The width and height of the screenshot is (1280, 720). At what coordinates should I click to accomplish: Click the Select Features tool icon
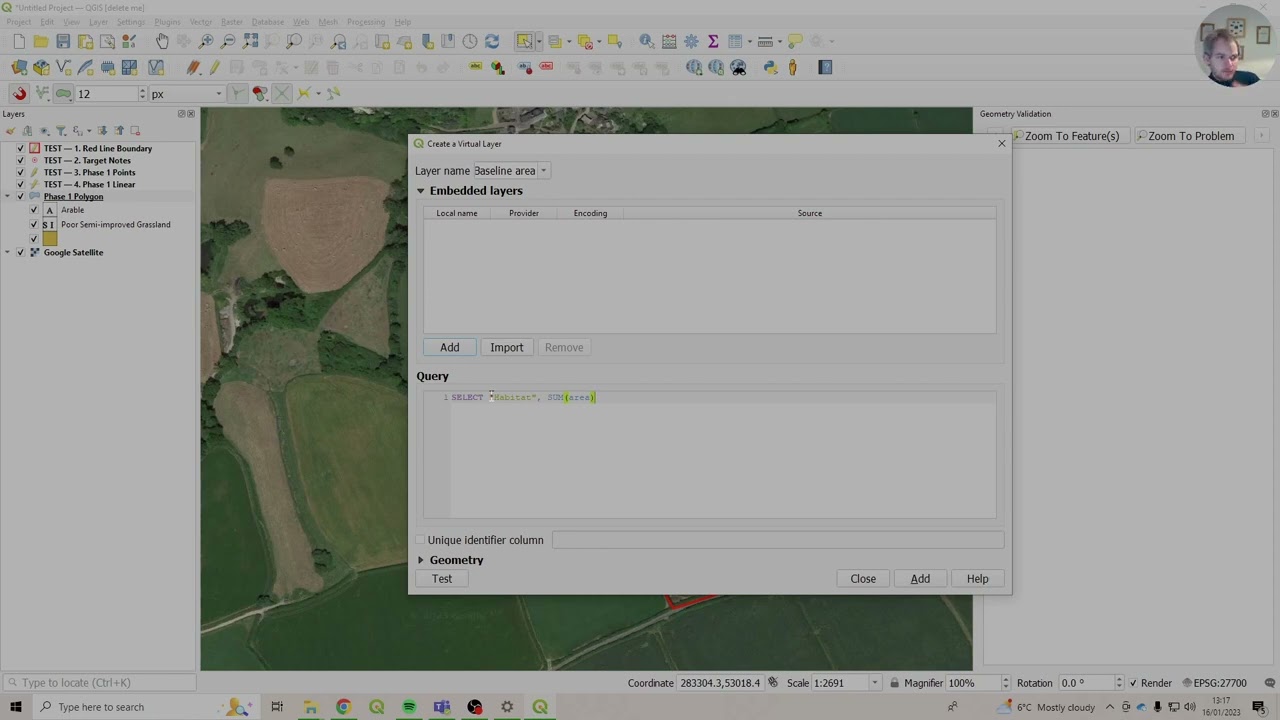click(x=524, y=41)
